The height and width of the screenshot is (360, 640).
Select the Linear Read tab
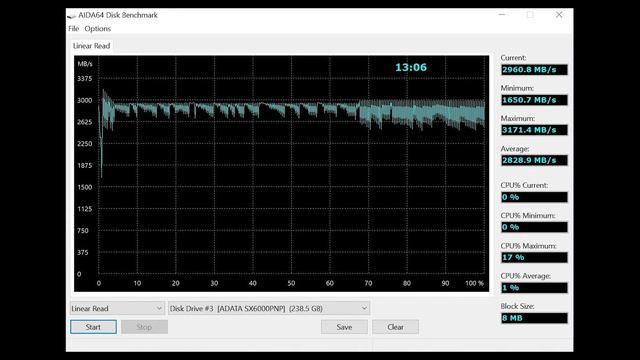(91, 46)
